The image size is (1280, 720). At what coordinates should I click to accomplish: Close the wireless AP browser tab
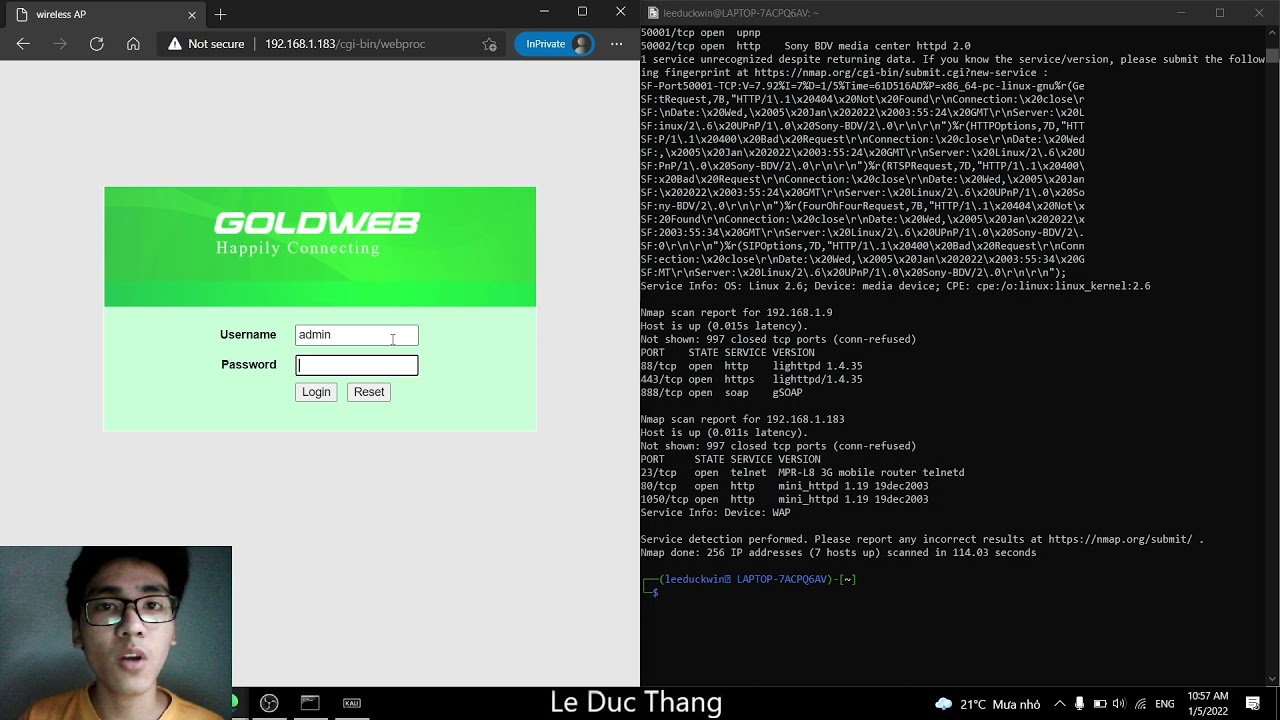(x=192, y=15)
